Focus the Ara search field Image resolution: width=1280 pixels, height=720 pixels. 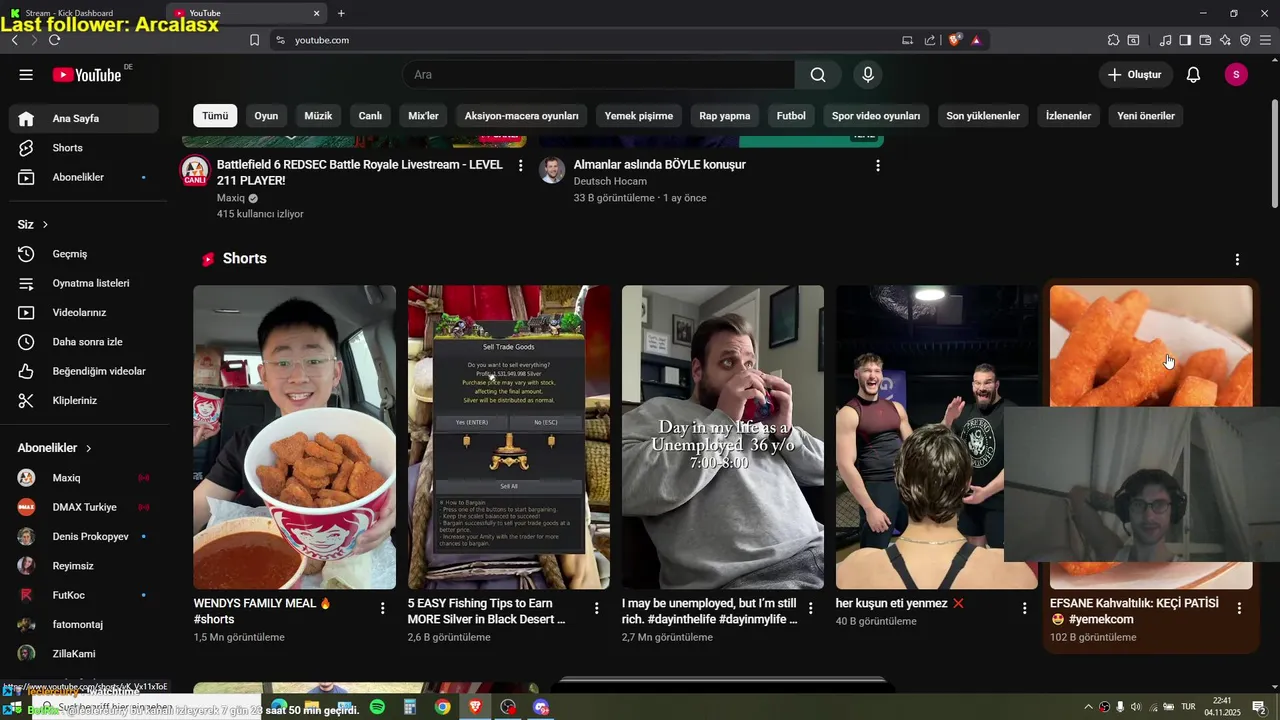coord(599,75)
